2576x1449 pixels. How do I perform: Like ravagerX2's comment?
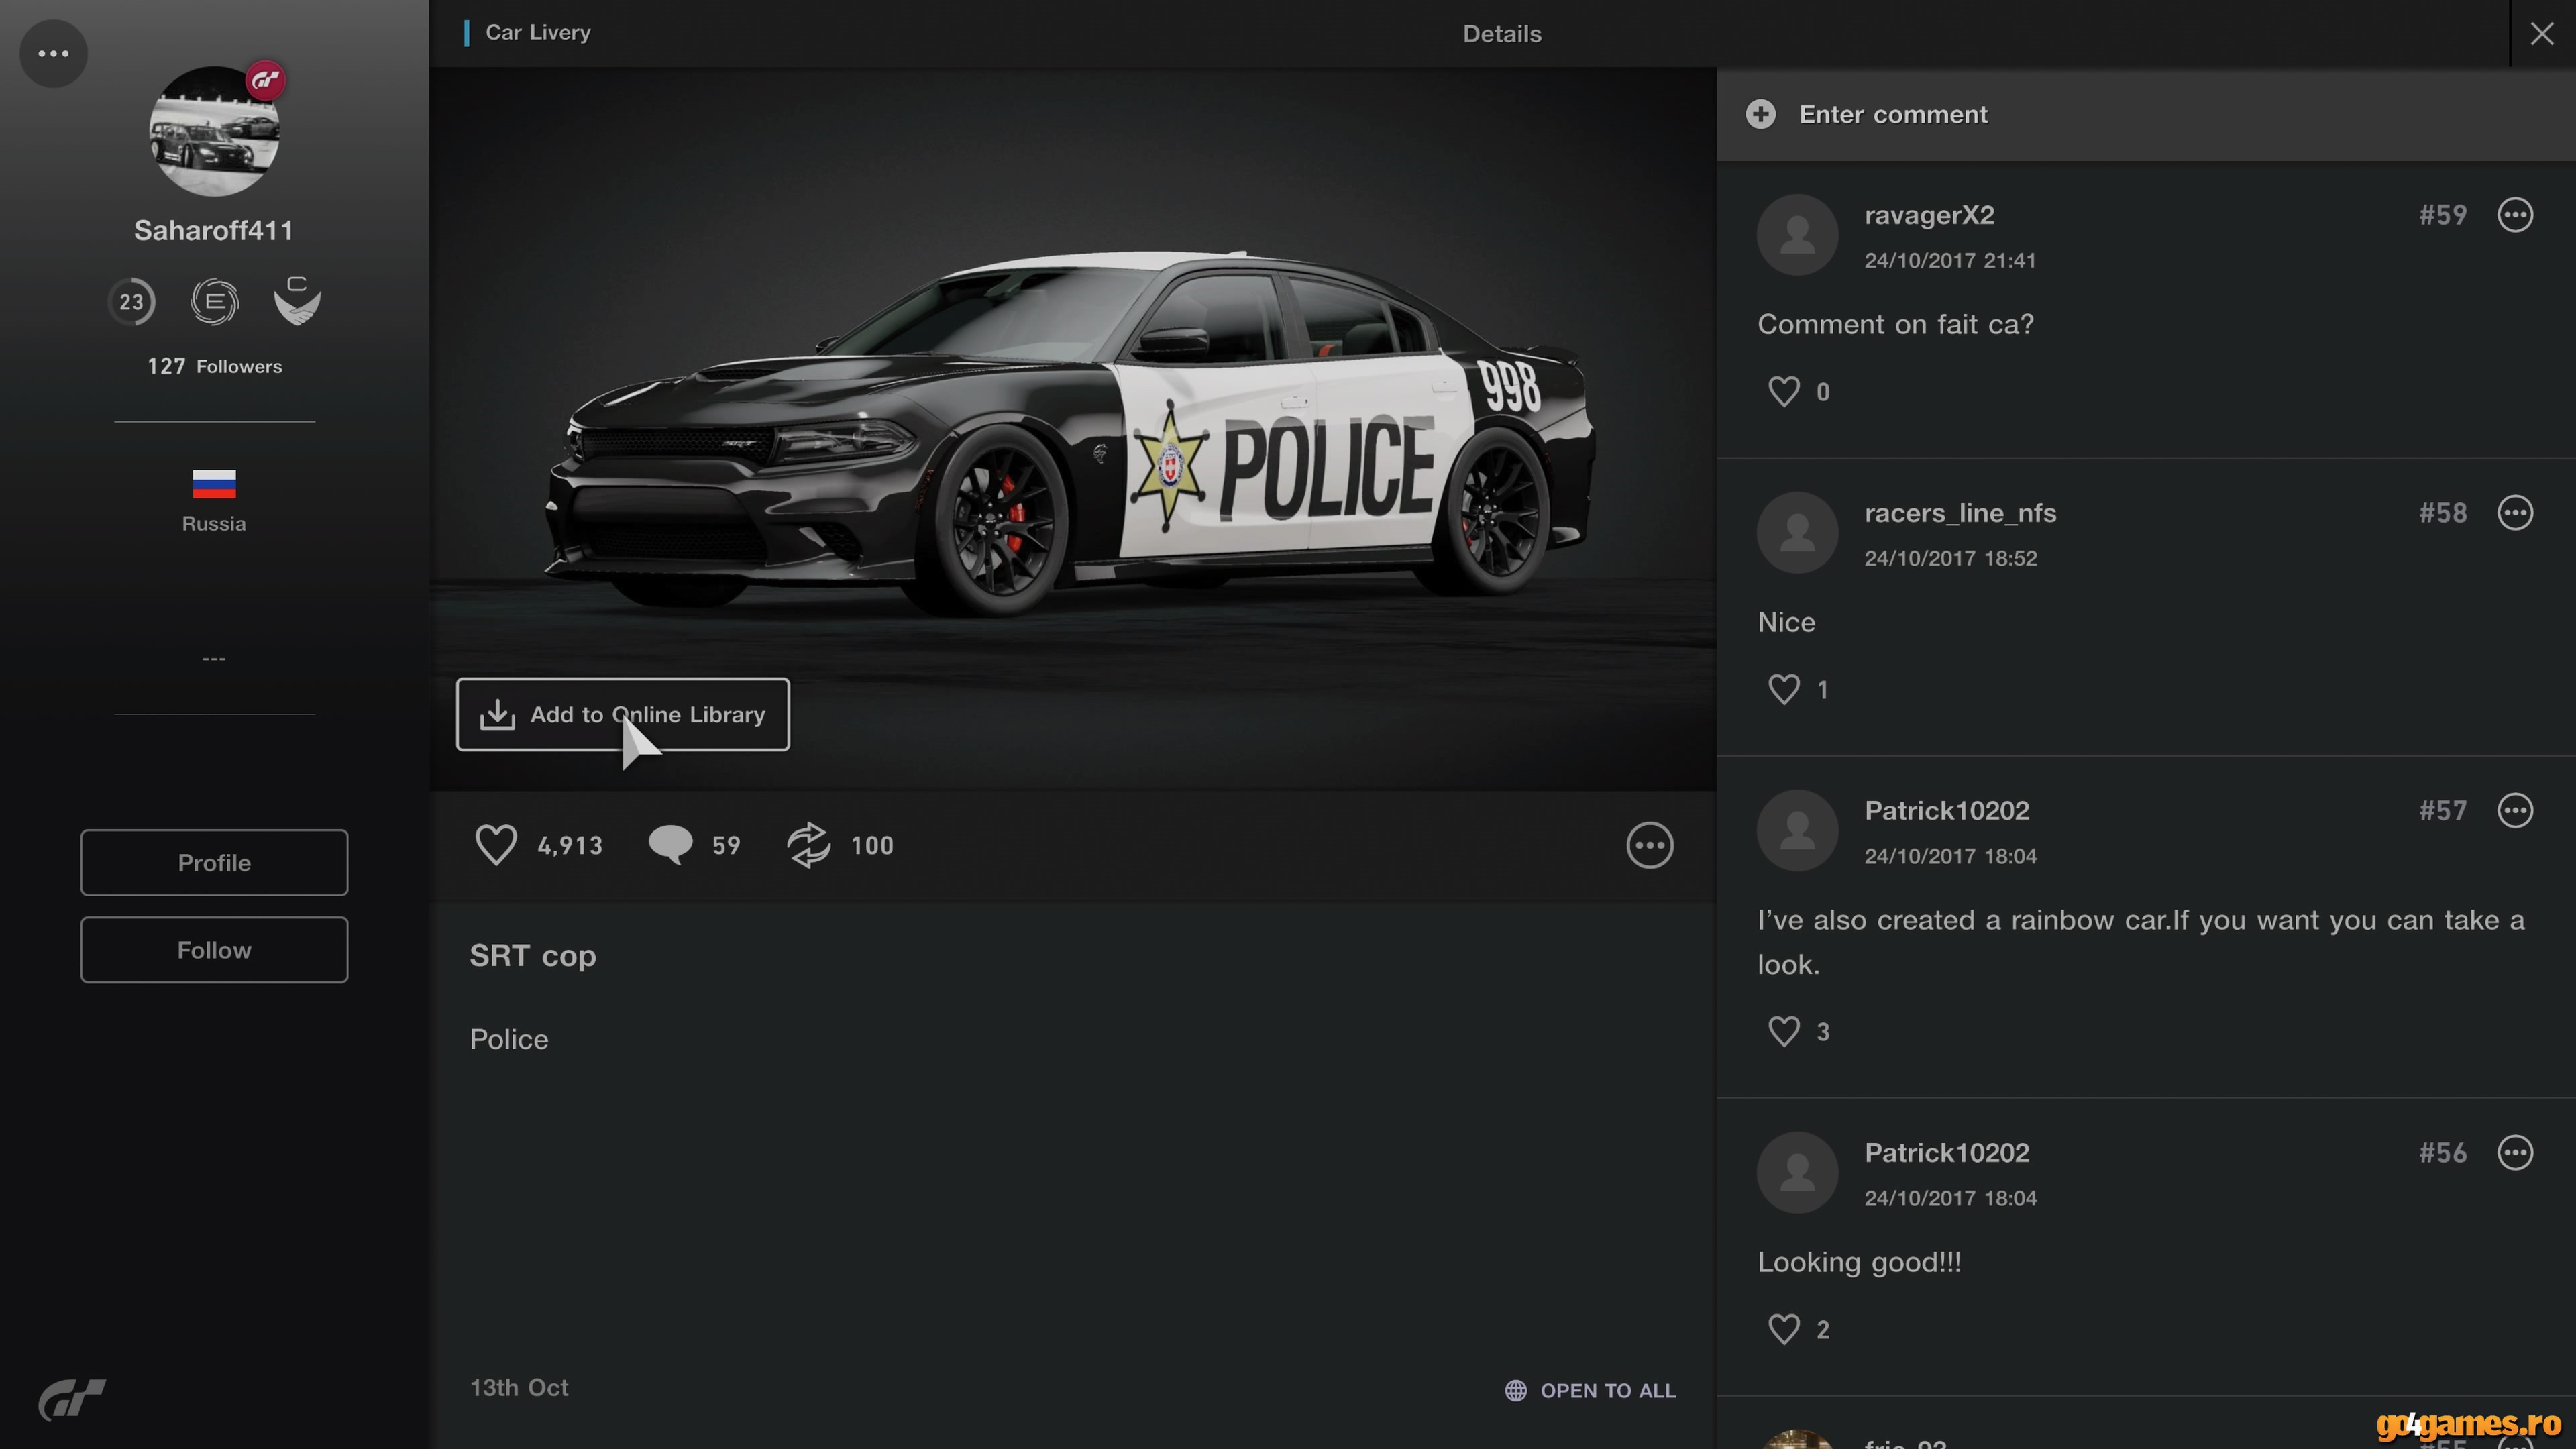pos(1783,391)
